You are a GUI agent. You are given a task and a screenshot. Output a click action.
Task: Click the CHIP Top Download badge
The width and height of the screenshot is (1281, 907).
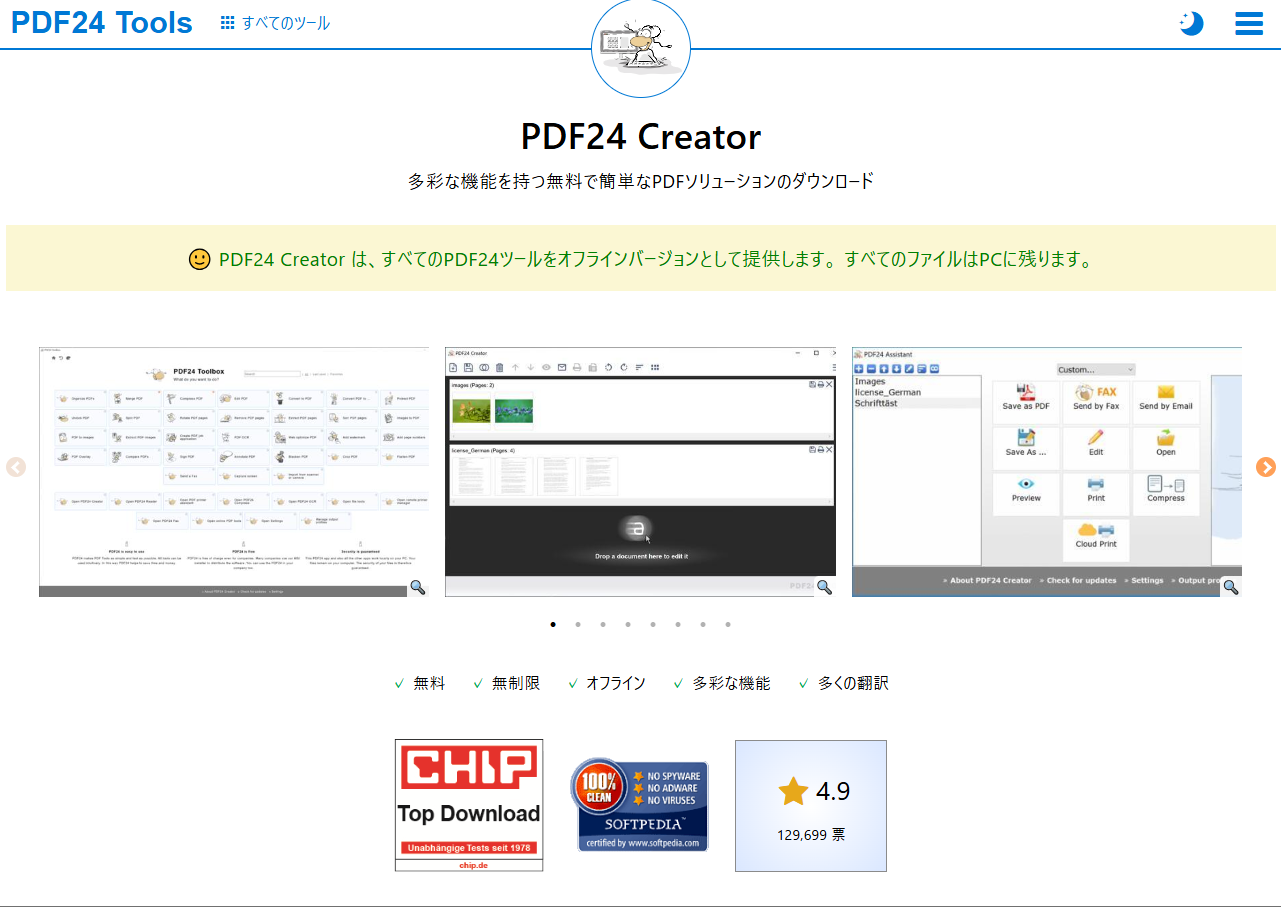pyautogui.click(x=468, y=804)
